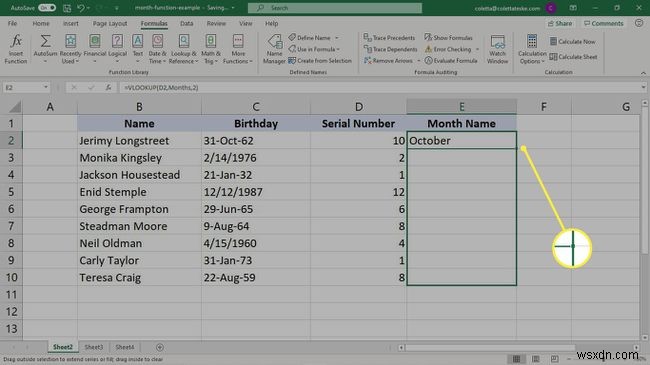Click the formula bar with VLOOKUP formula

(379, 88)
